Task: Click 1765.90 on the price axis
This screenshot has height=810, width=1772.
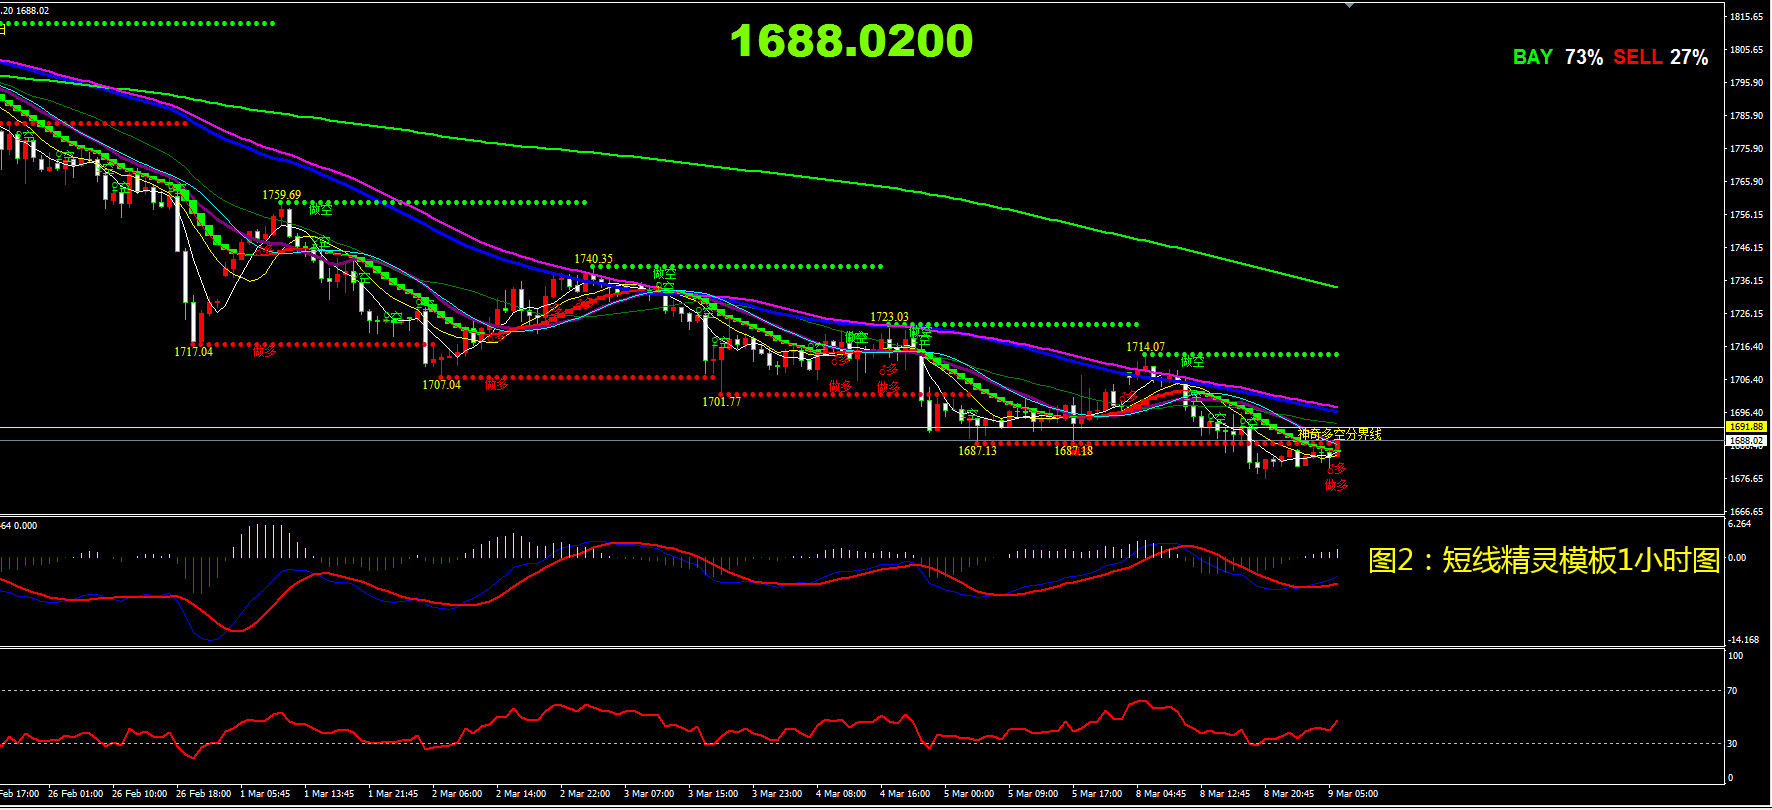Action: tap(1747, 182)
